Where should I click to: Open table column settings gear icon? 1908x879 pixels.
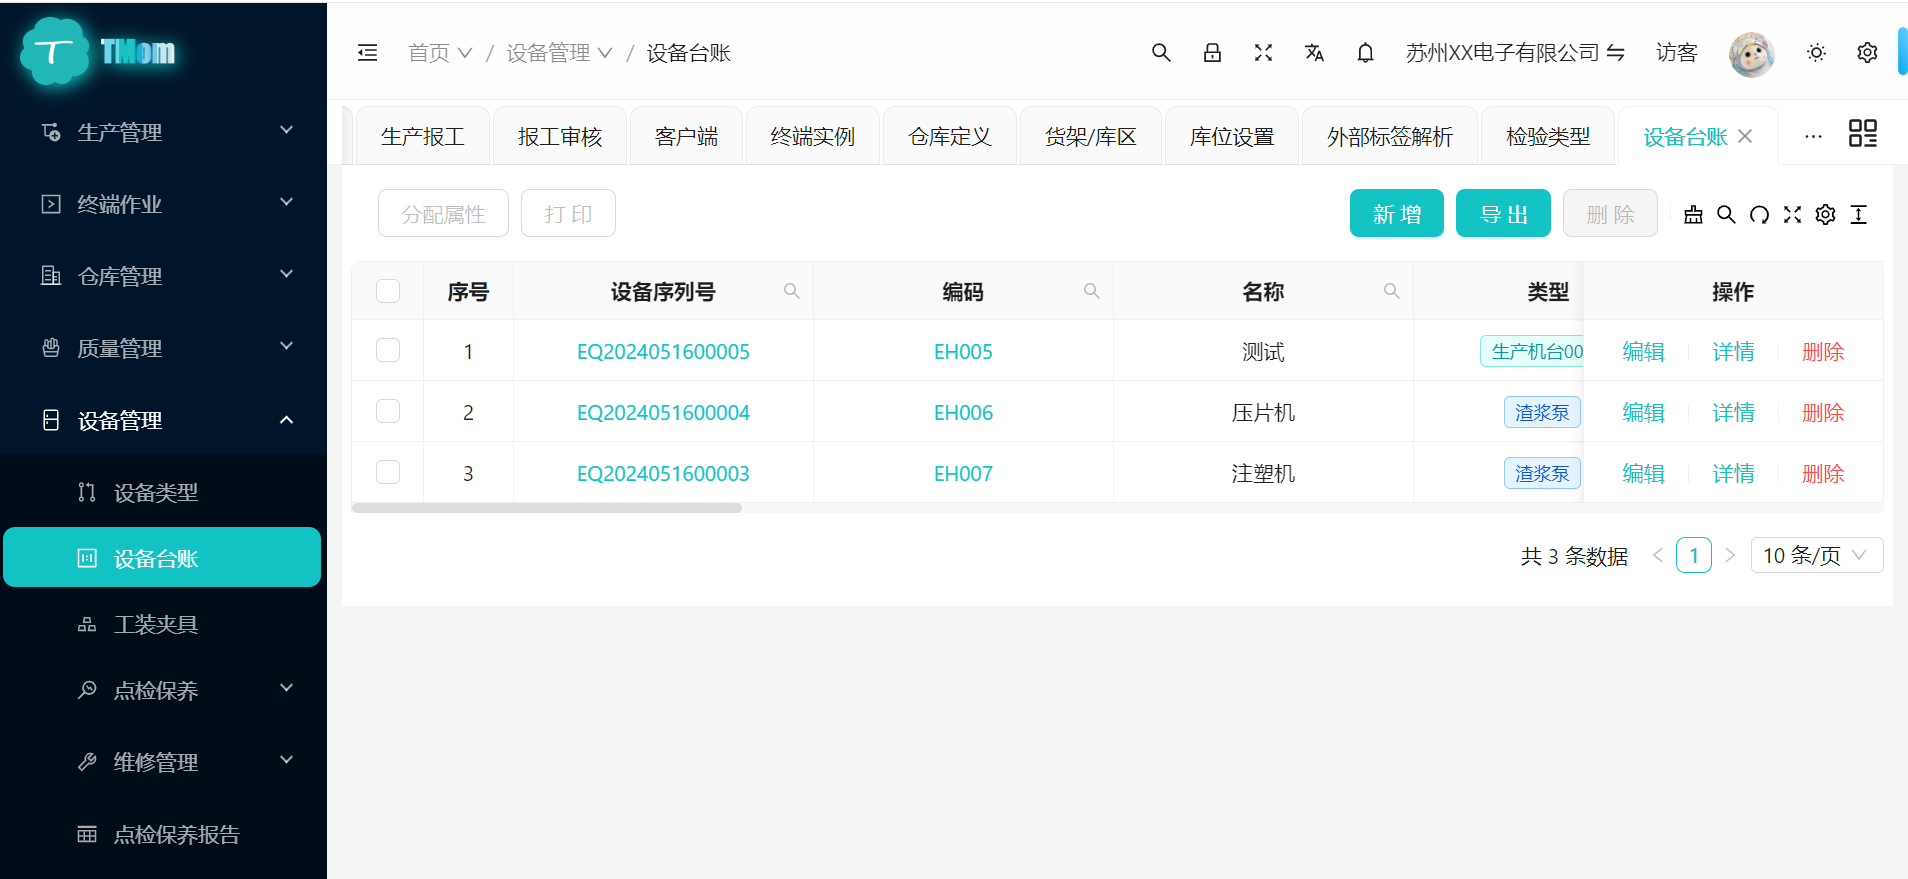pyautogui.click(x=1825, y=215)
